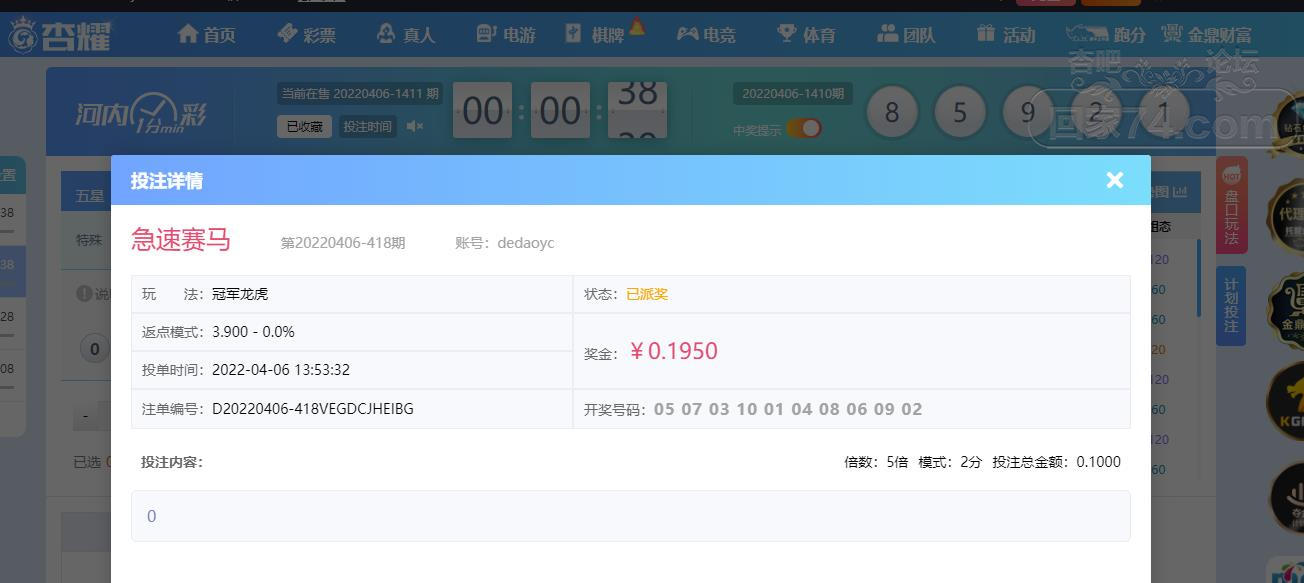The width and height of the screenshot is (1304, 583).
Task: Close the 投注详情 dialog
Action: (x=1115, y=180)
